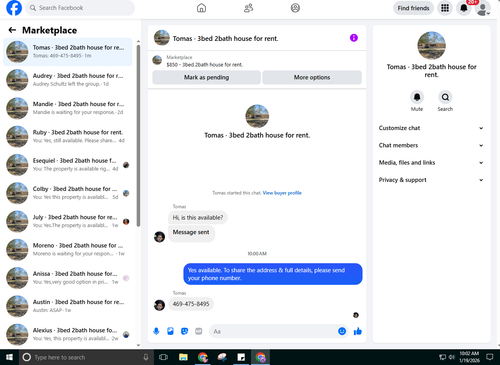Click Mark as pending button

click(206, 77)
